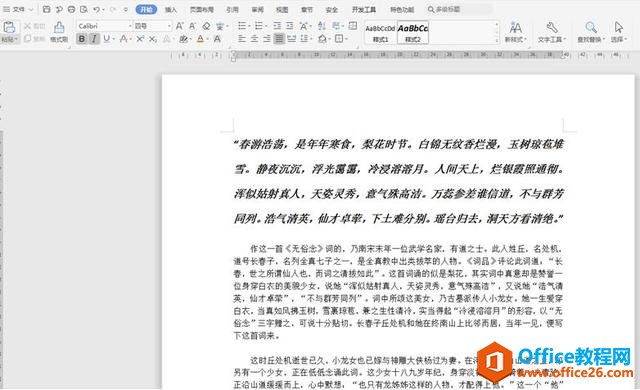Toggle Bold formatting off

click(82, 39)
